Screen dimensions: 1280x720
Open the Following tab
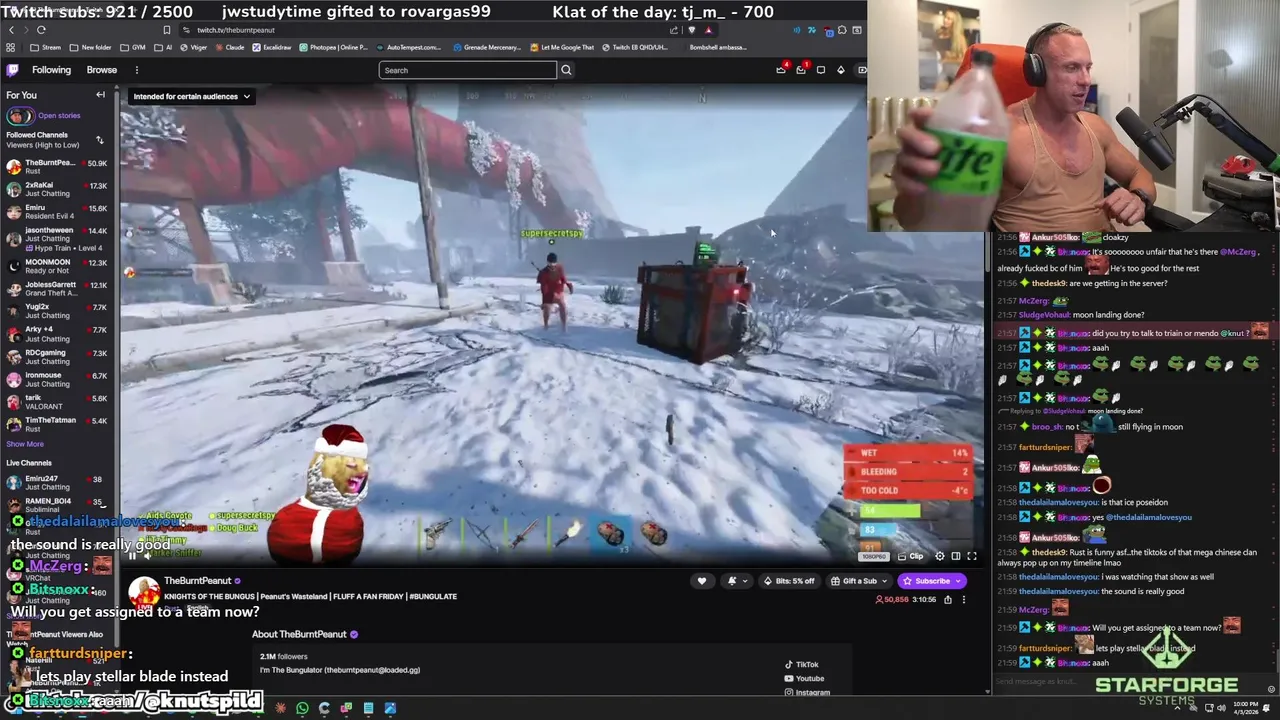pos(51,70)
